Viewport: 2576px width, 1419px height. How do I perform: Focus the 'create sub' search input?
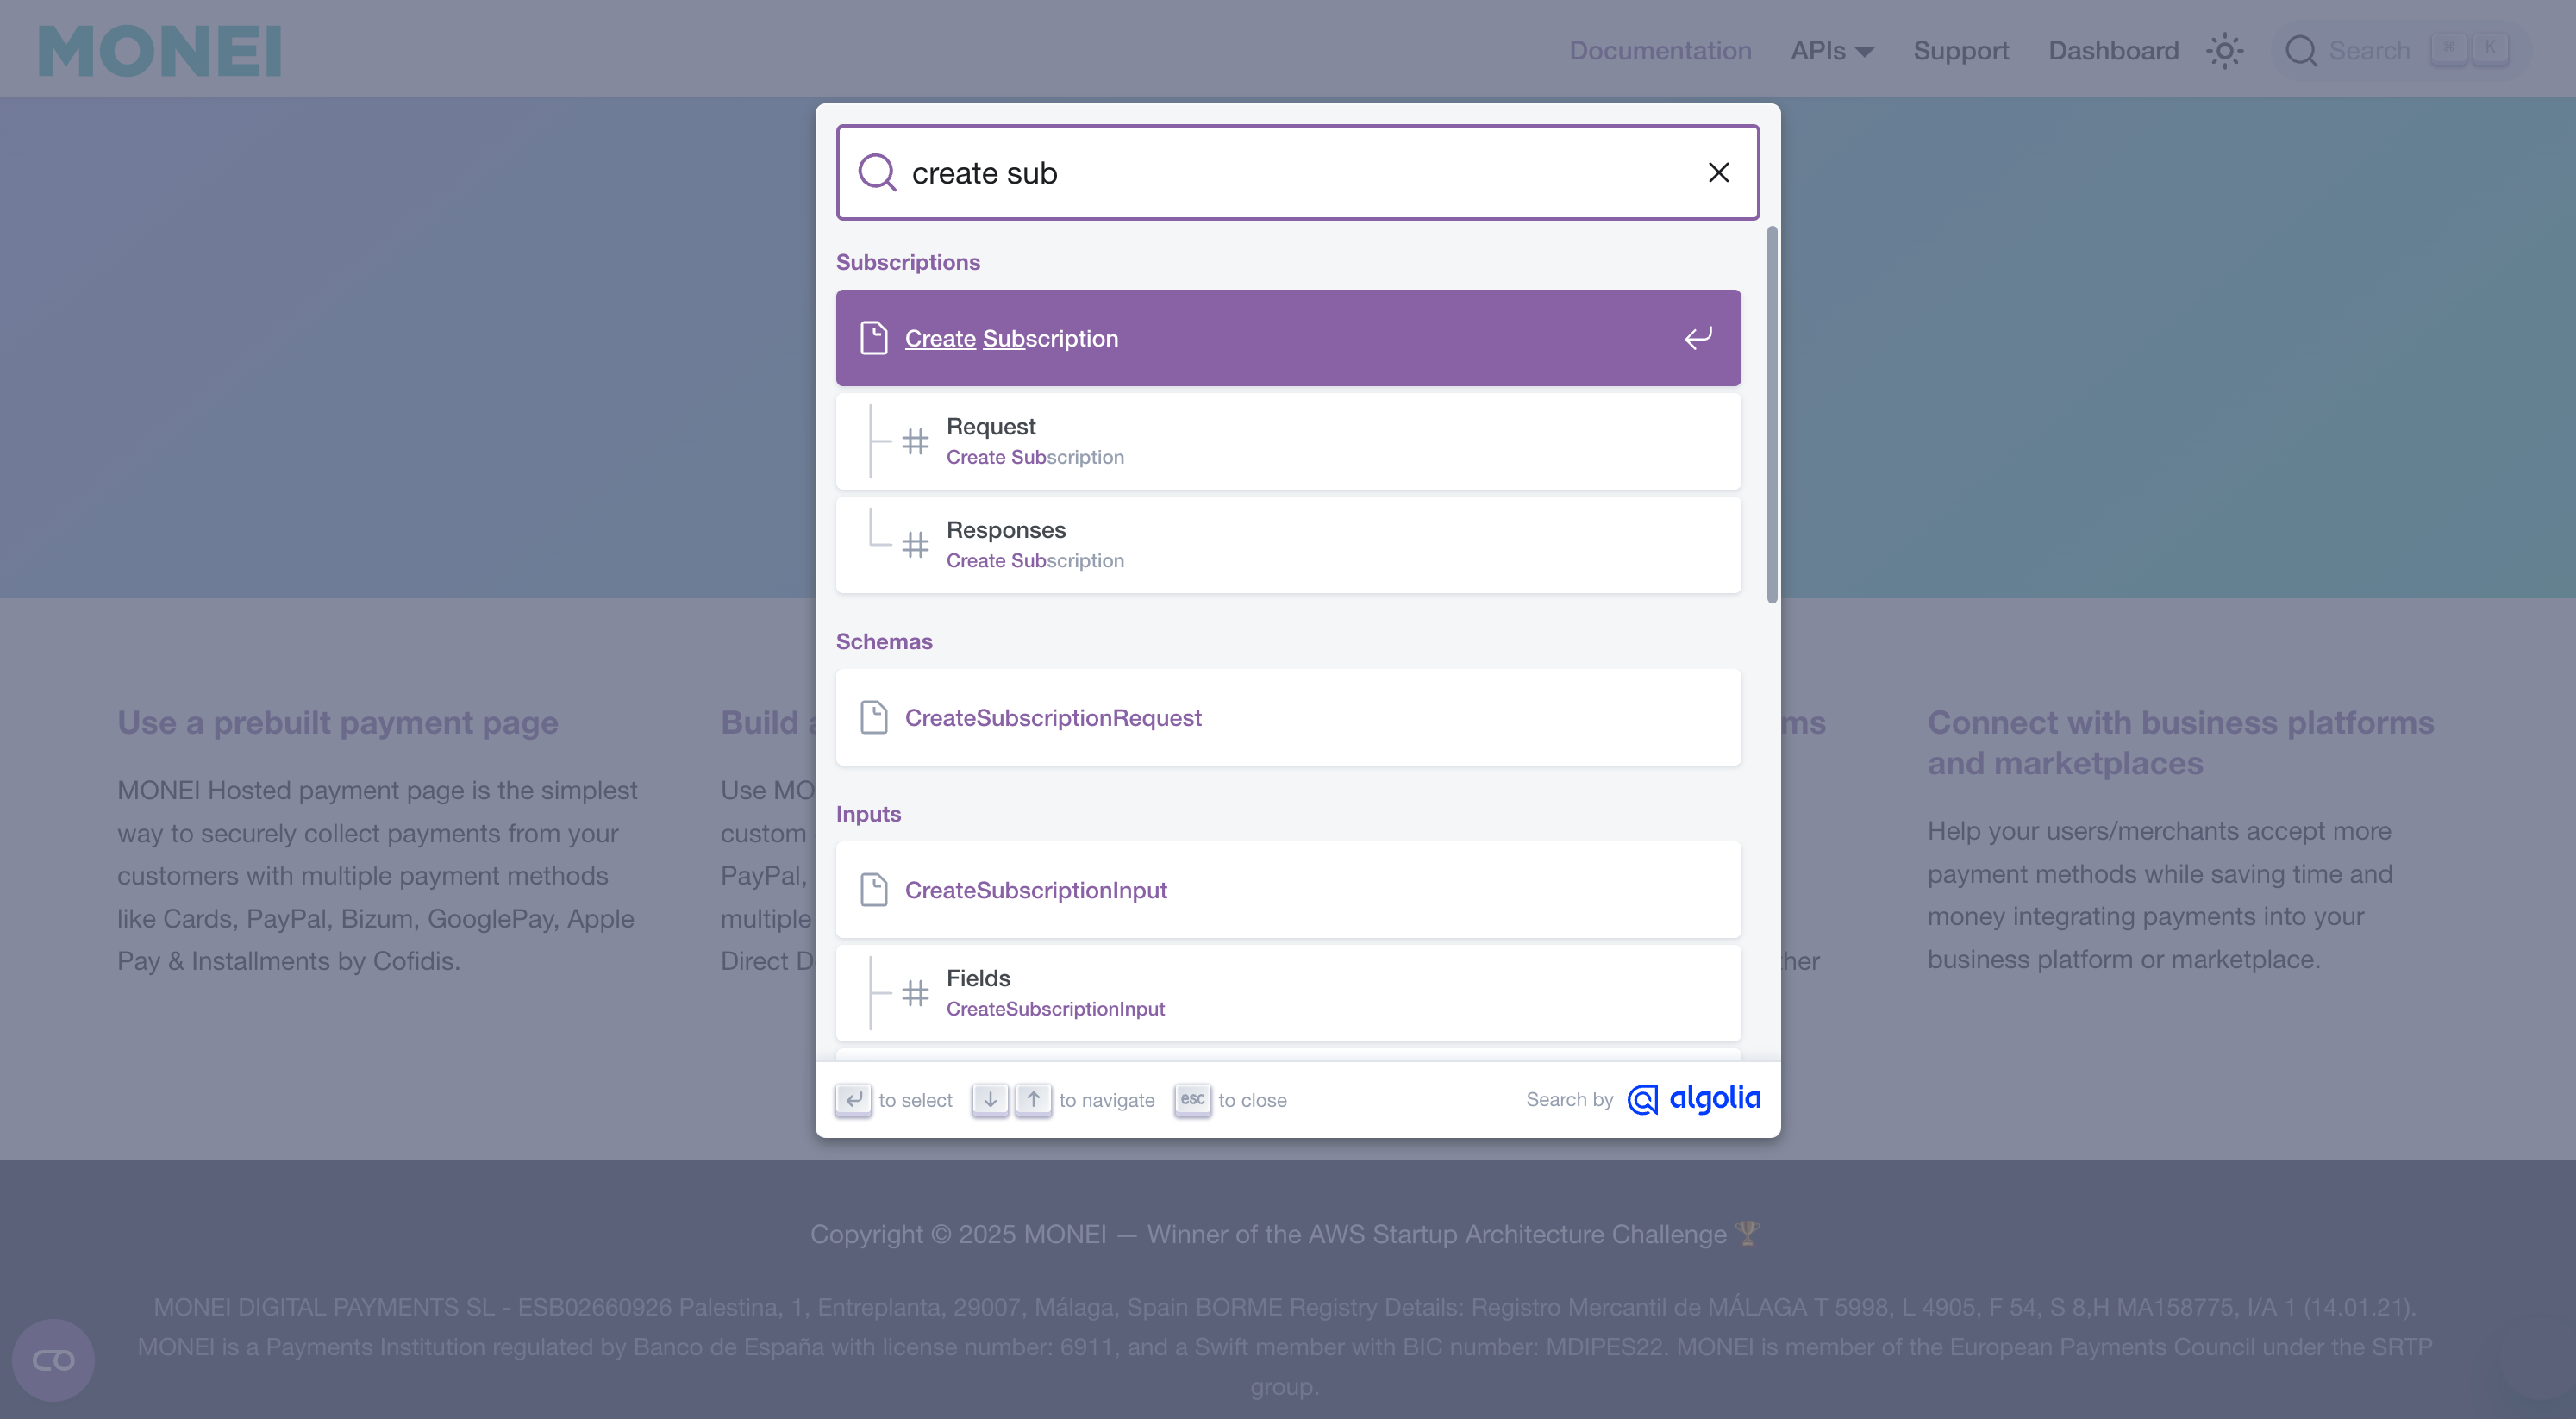point(1300,173)
